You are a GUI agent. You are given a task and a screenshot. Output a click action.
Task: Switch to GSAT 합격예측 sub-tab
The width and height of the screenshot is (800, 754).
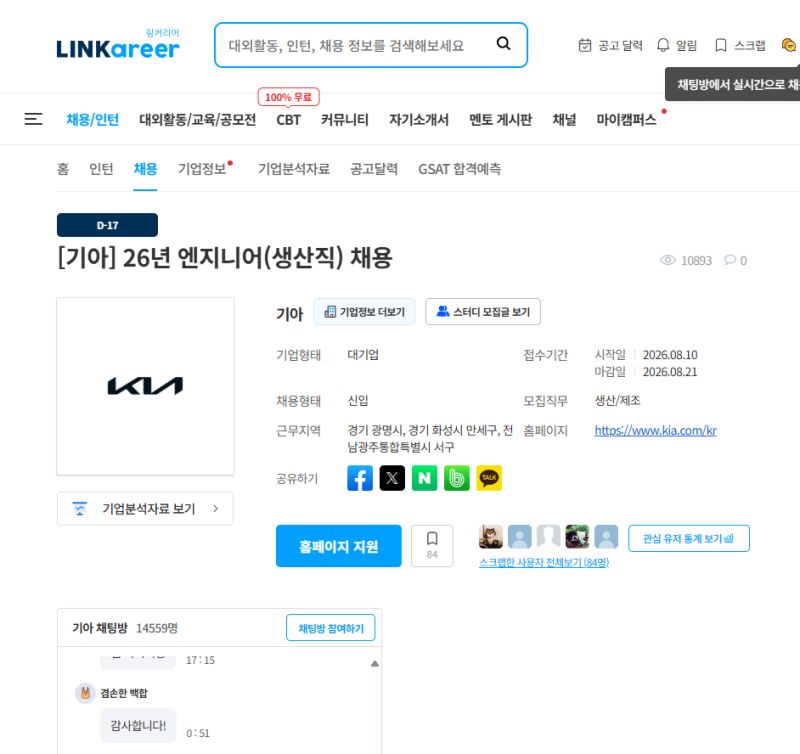[460, 169]
